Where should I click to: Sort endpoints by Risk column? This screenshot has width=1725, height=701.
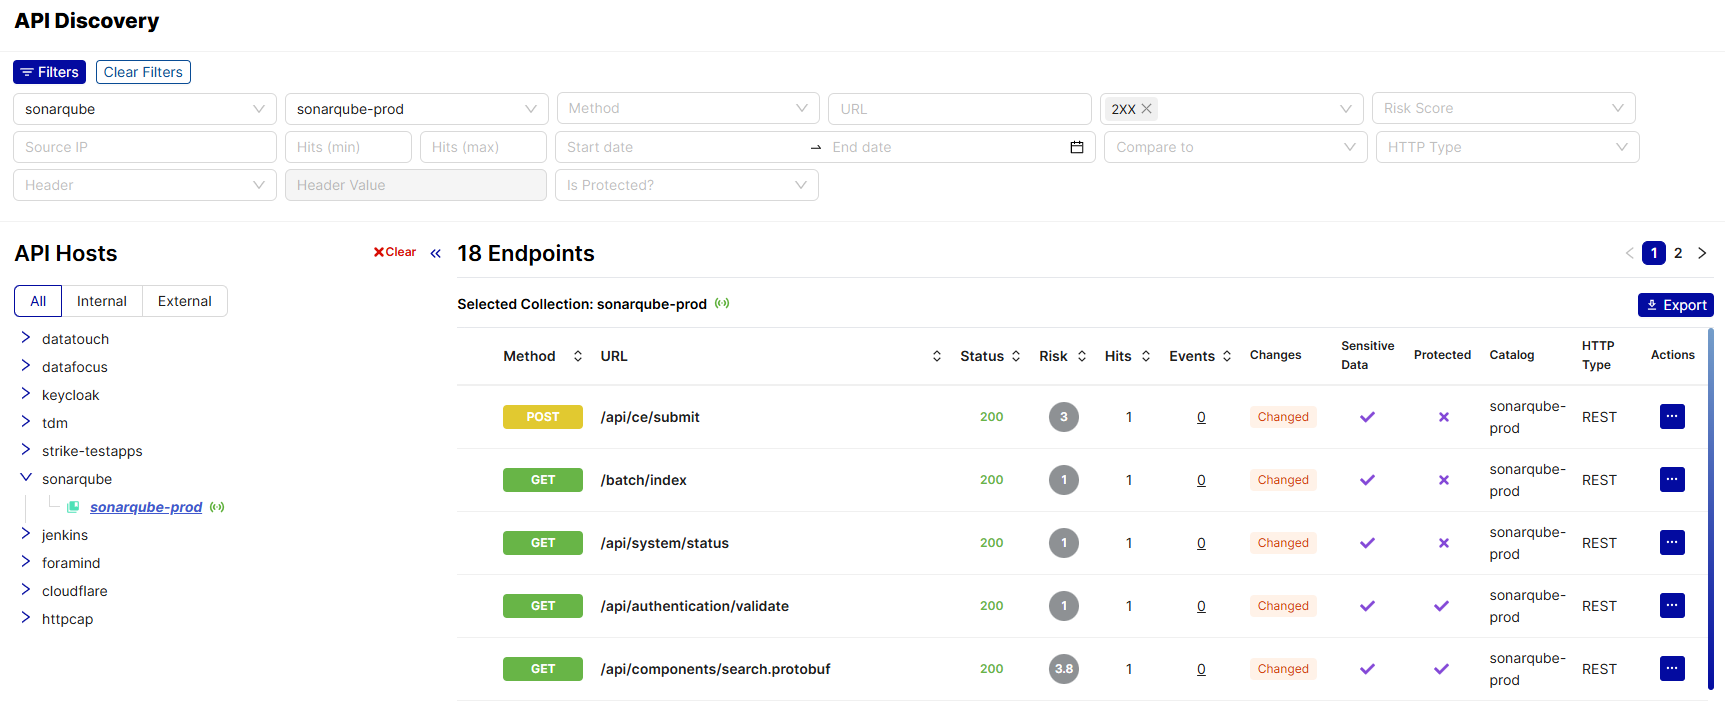click(1081, 356)
